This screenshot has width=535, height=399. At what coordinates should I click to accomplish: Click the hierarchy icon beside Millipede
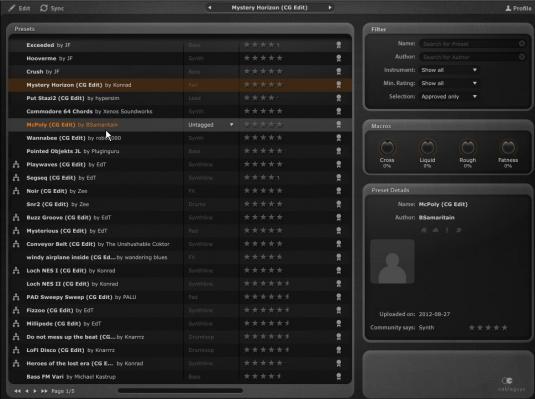(16, 324)
